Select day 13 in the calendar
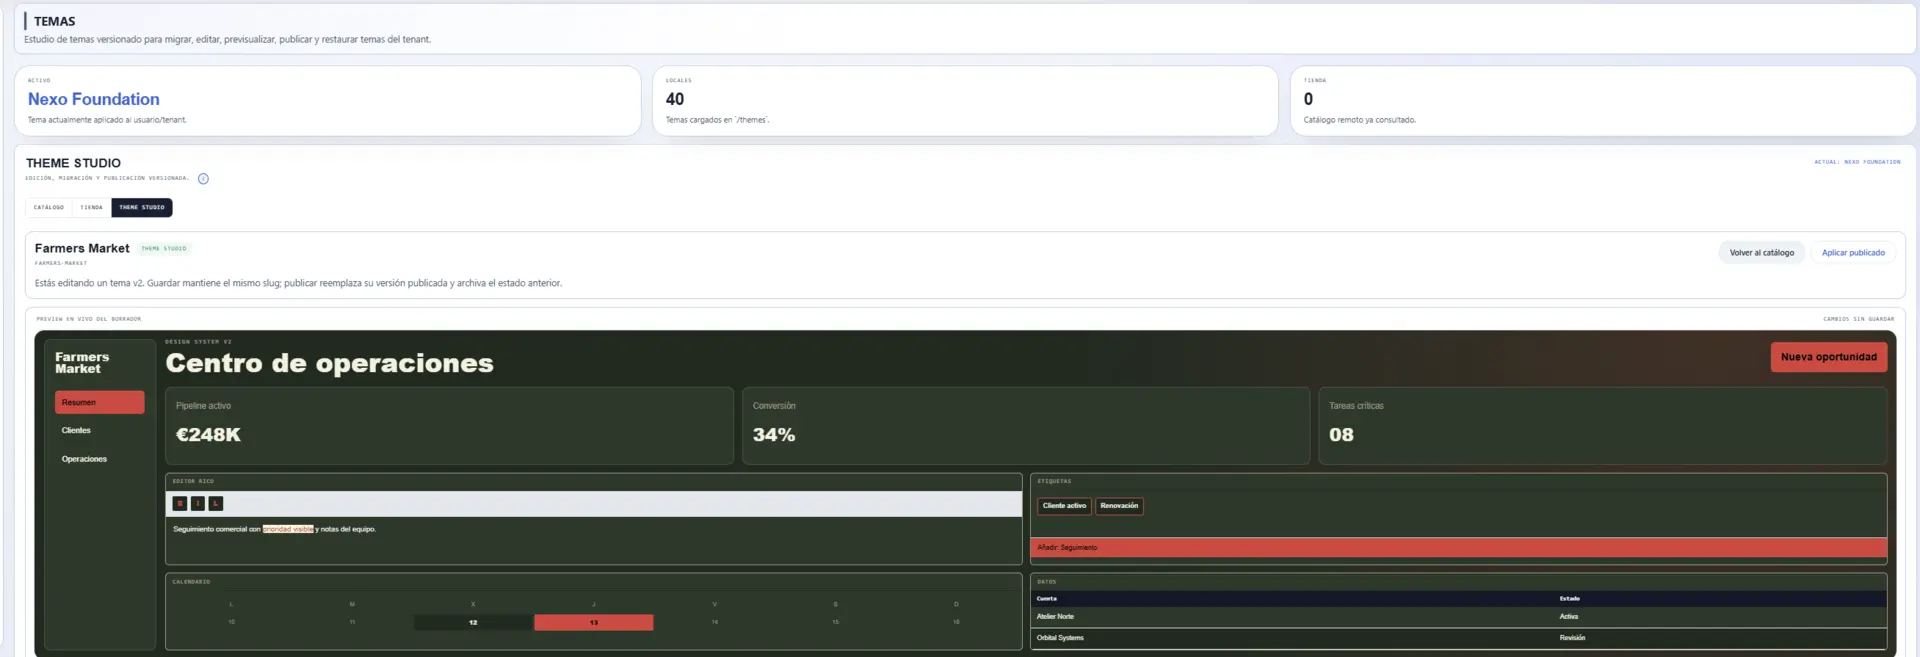1920x657 pixels. point(594,623)
